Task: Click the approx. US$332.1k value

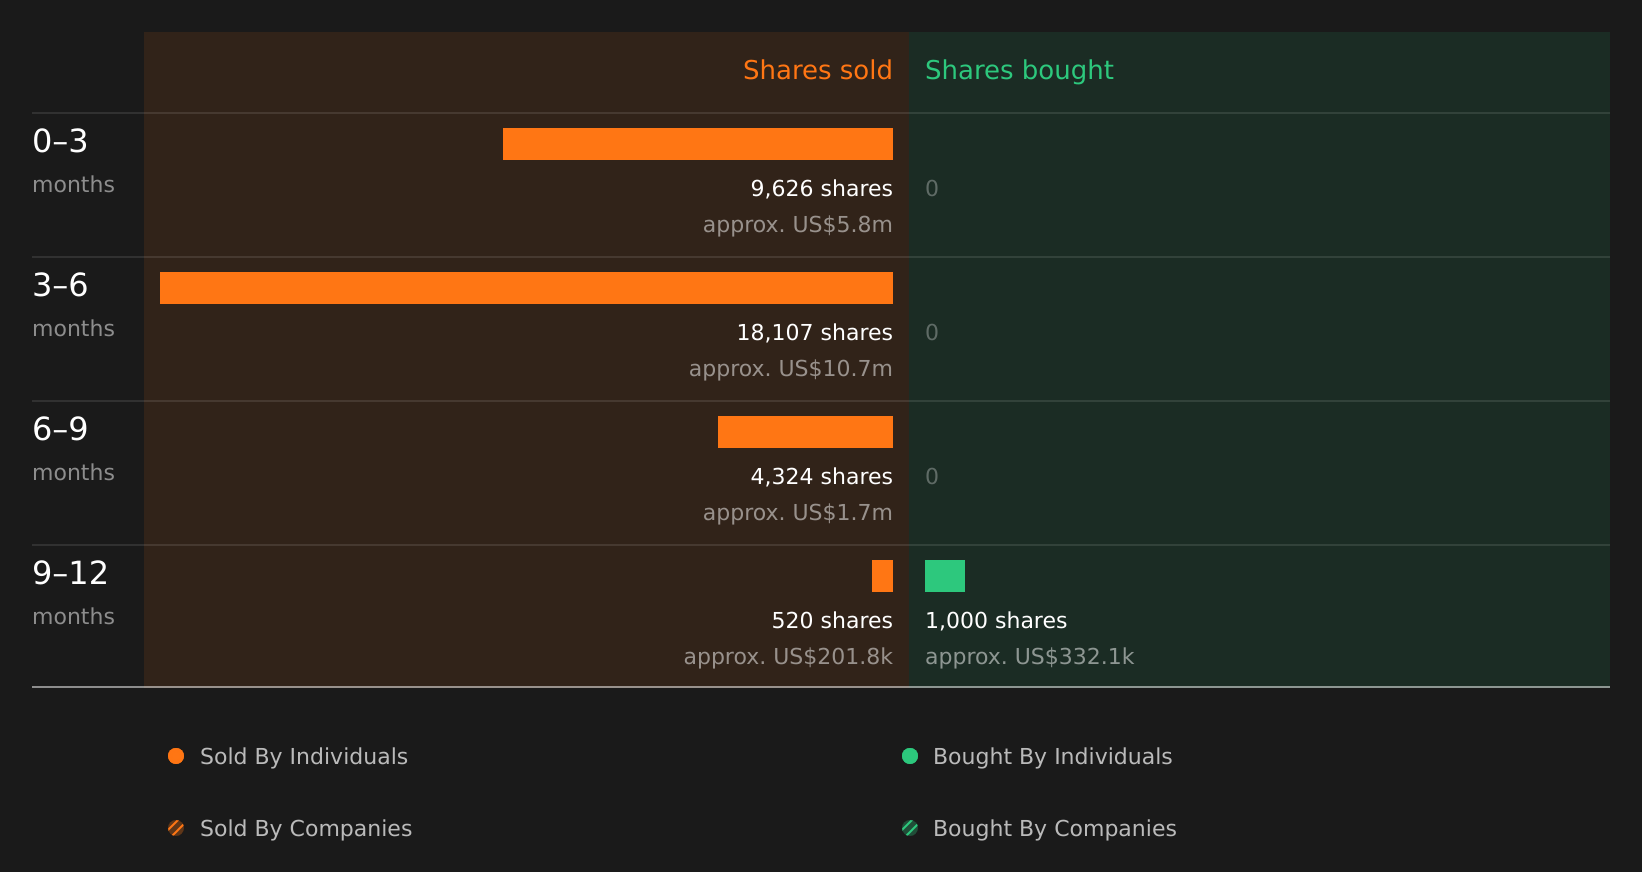Action: coord(1029,657)
